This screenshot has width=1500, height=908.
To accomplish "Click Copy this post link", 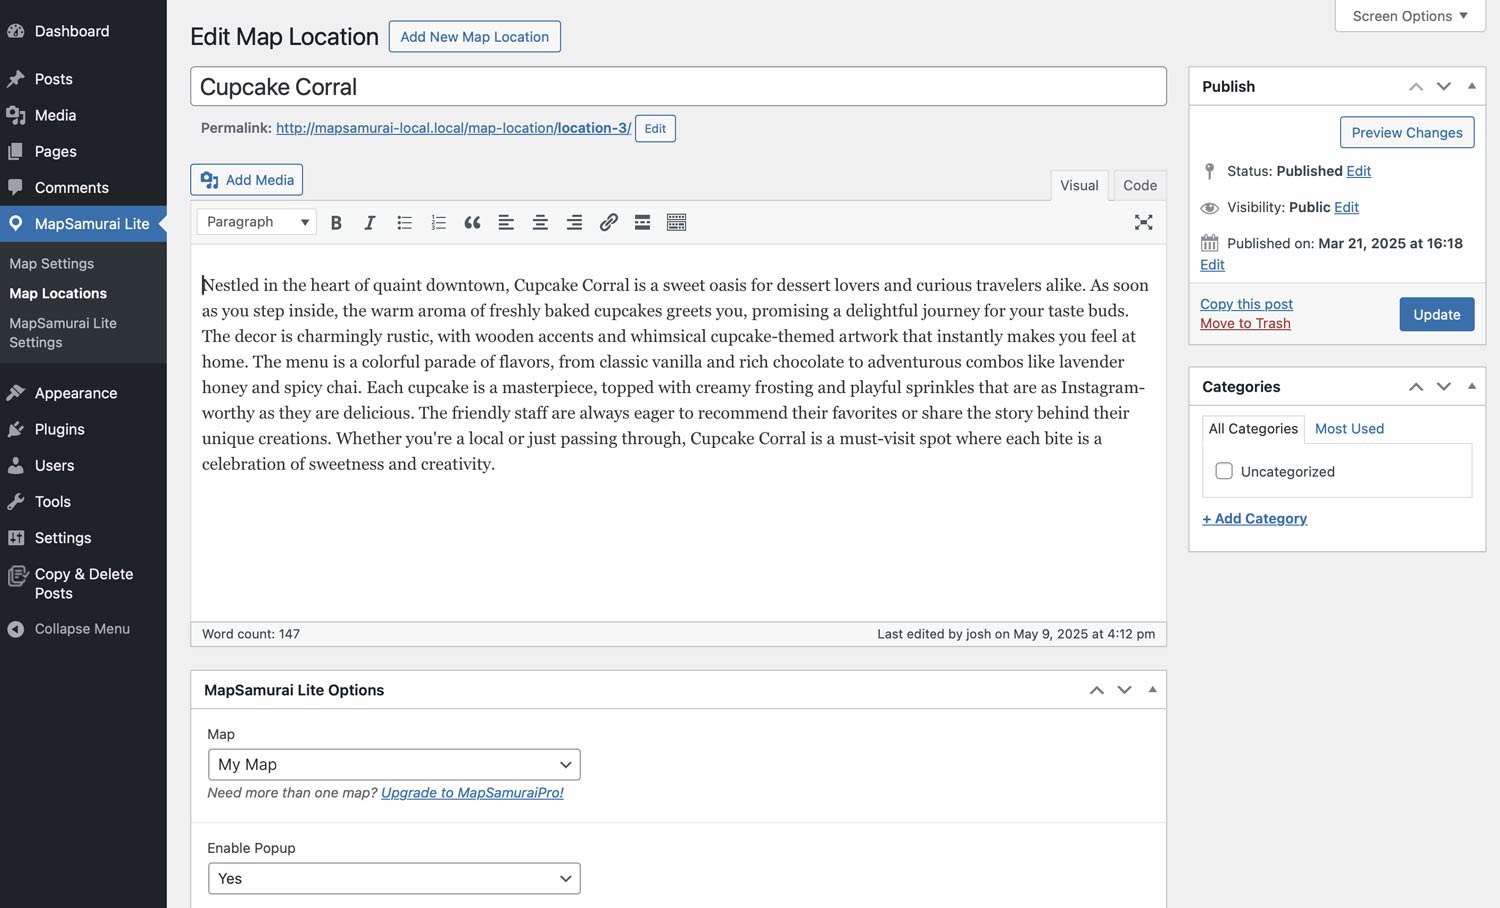I will point(1246,304).
